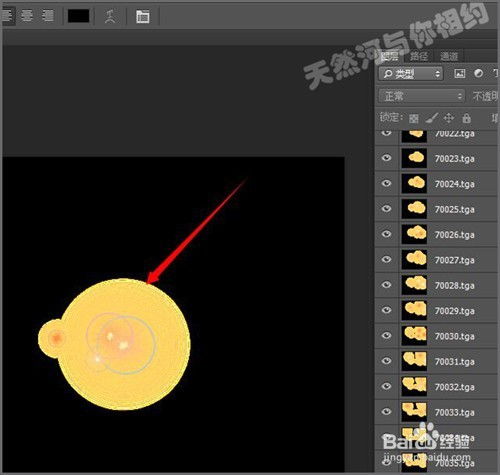This screenshot has height=475, width=500.
Task: Switch to the 通道 tab
Action: (449, 56)
